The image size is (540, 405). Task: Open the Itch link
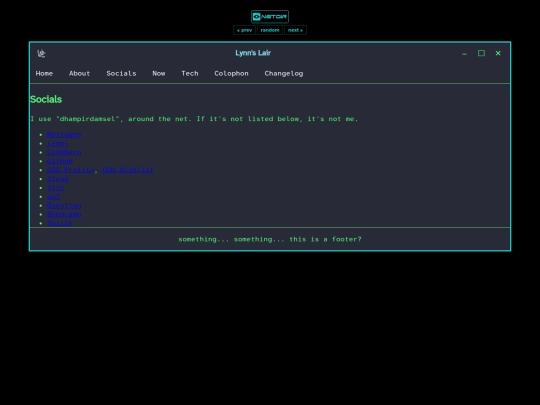coord(55,188)
